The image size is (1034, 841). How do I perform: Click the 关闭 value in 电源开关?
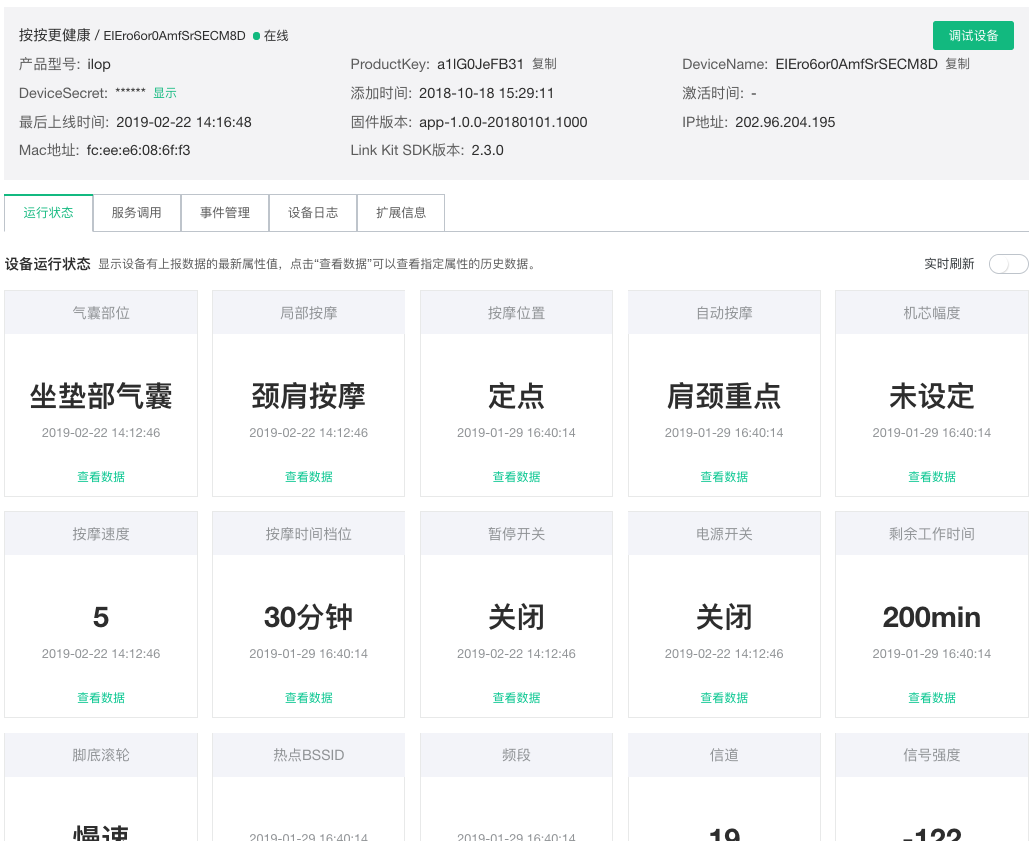pos(724,617)
